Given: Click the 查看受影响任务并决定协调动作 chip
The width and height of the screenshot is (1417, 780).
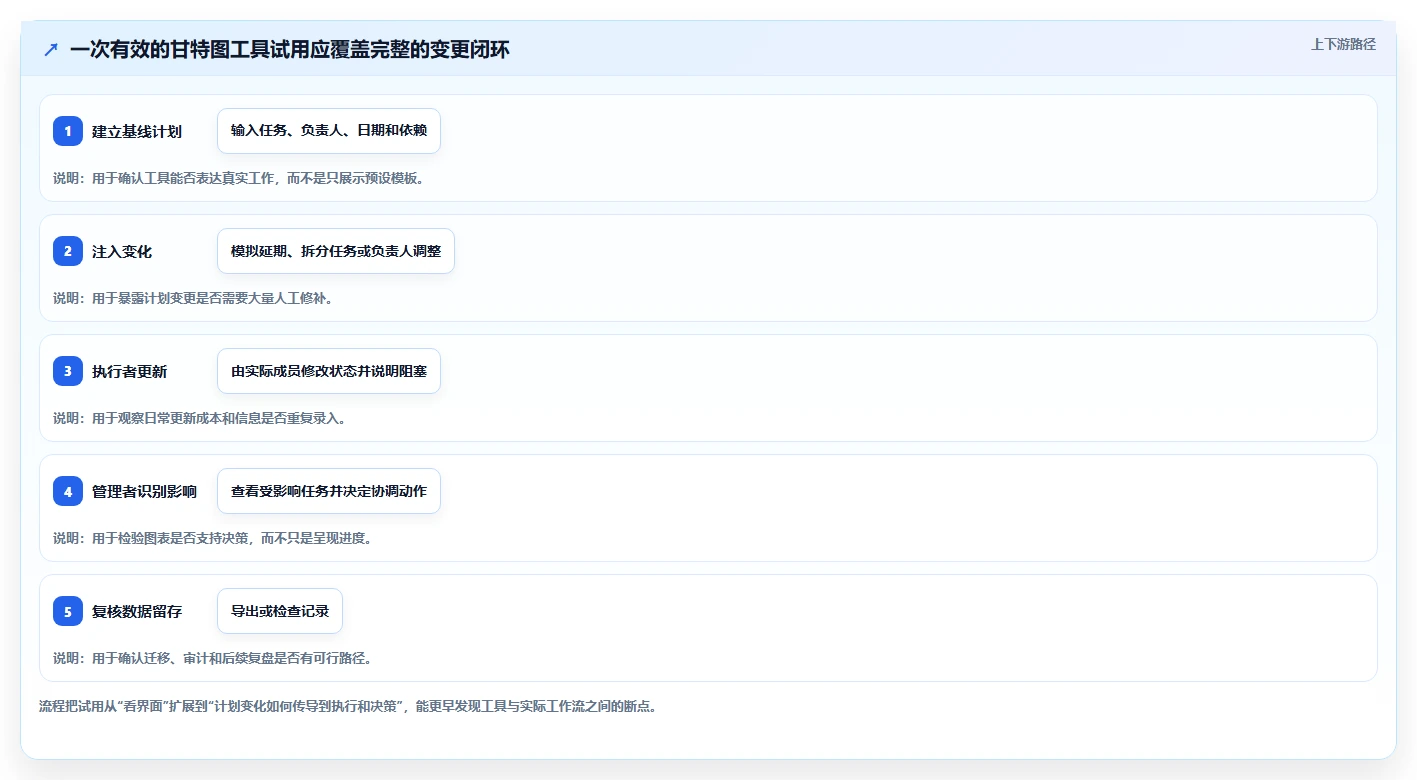Looking at the screenshot, I should [329, 491].
